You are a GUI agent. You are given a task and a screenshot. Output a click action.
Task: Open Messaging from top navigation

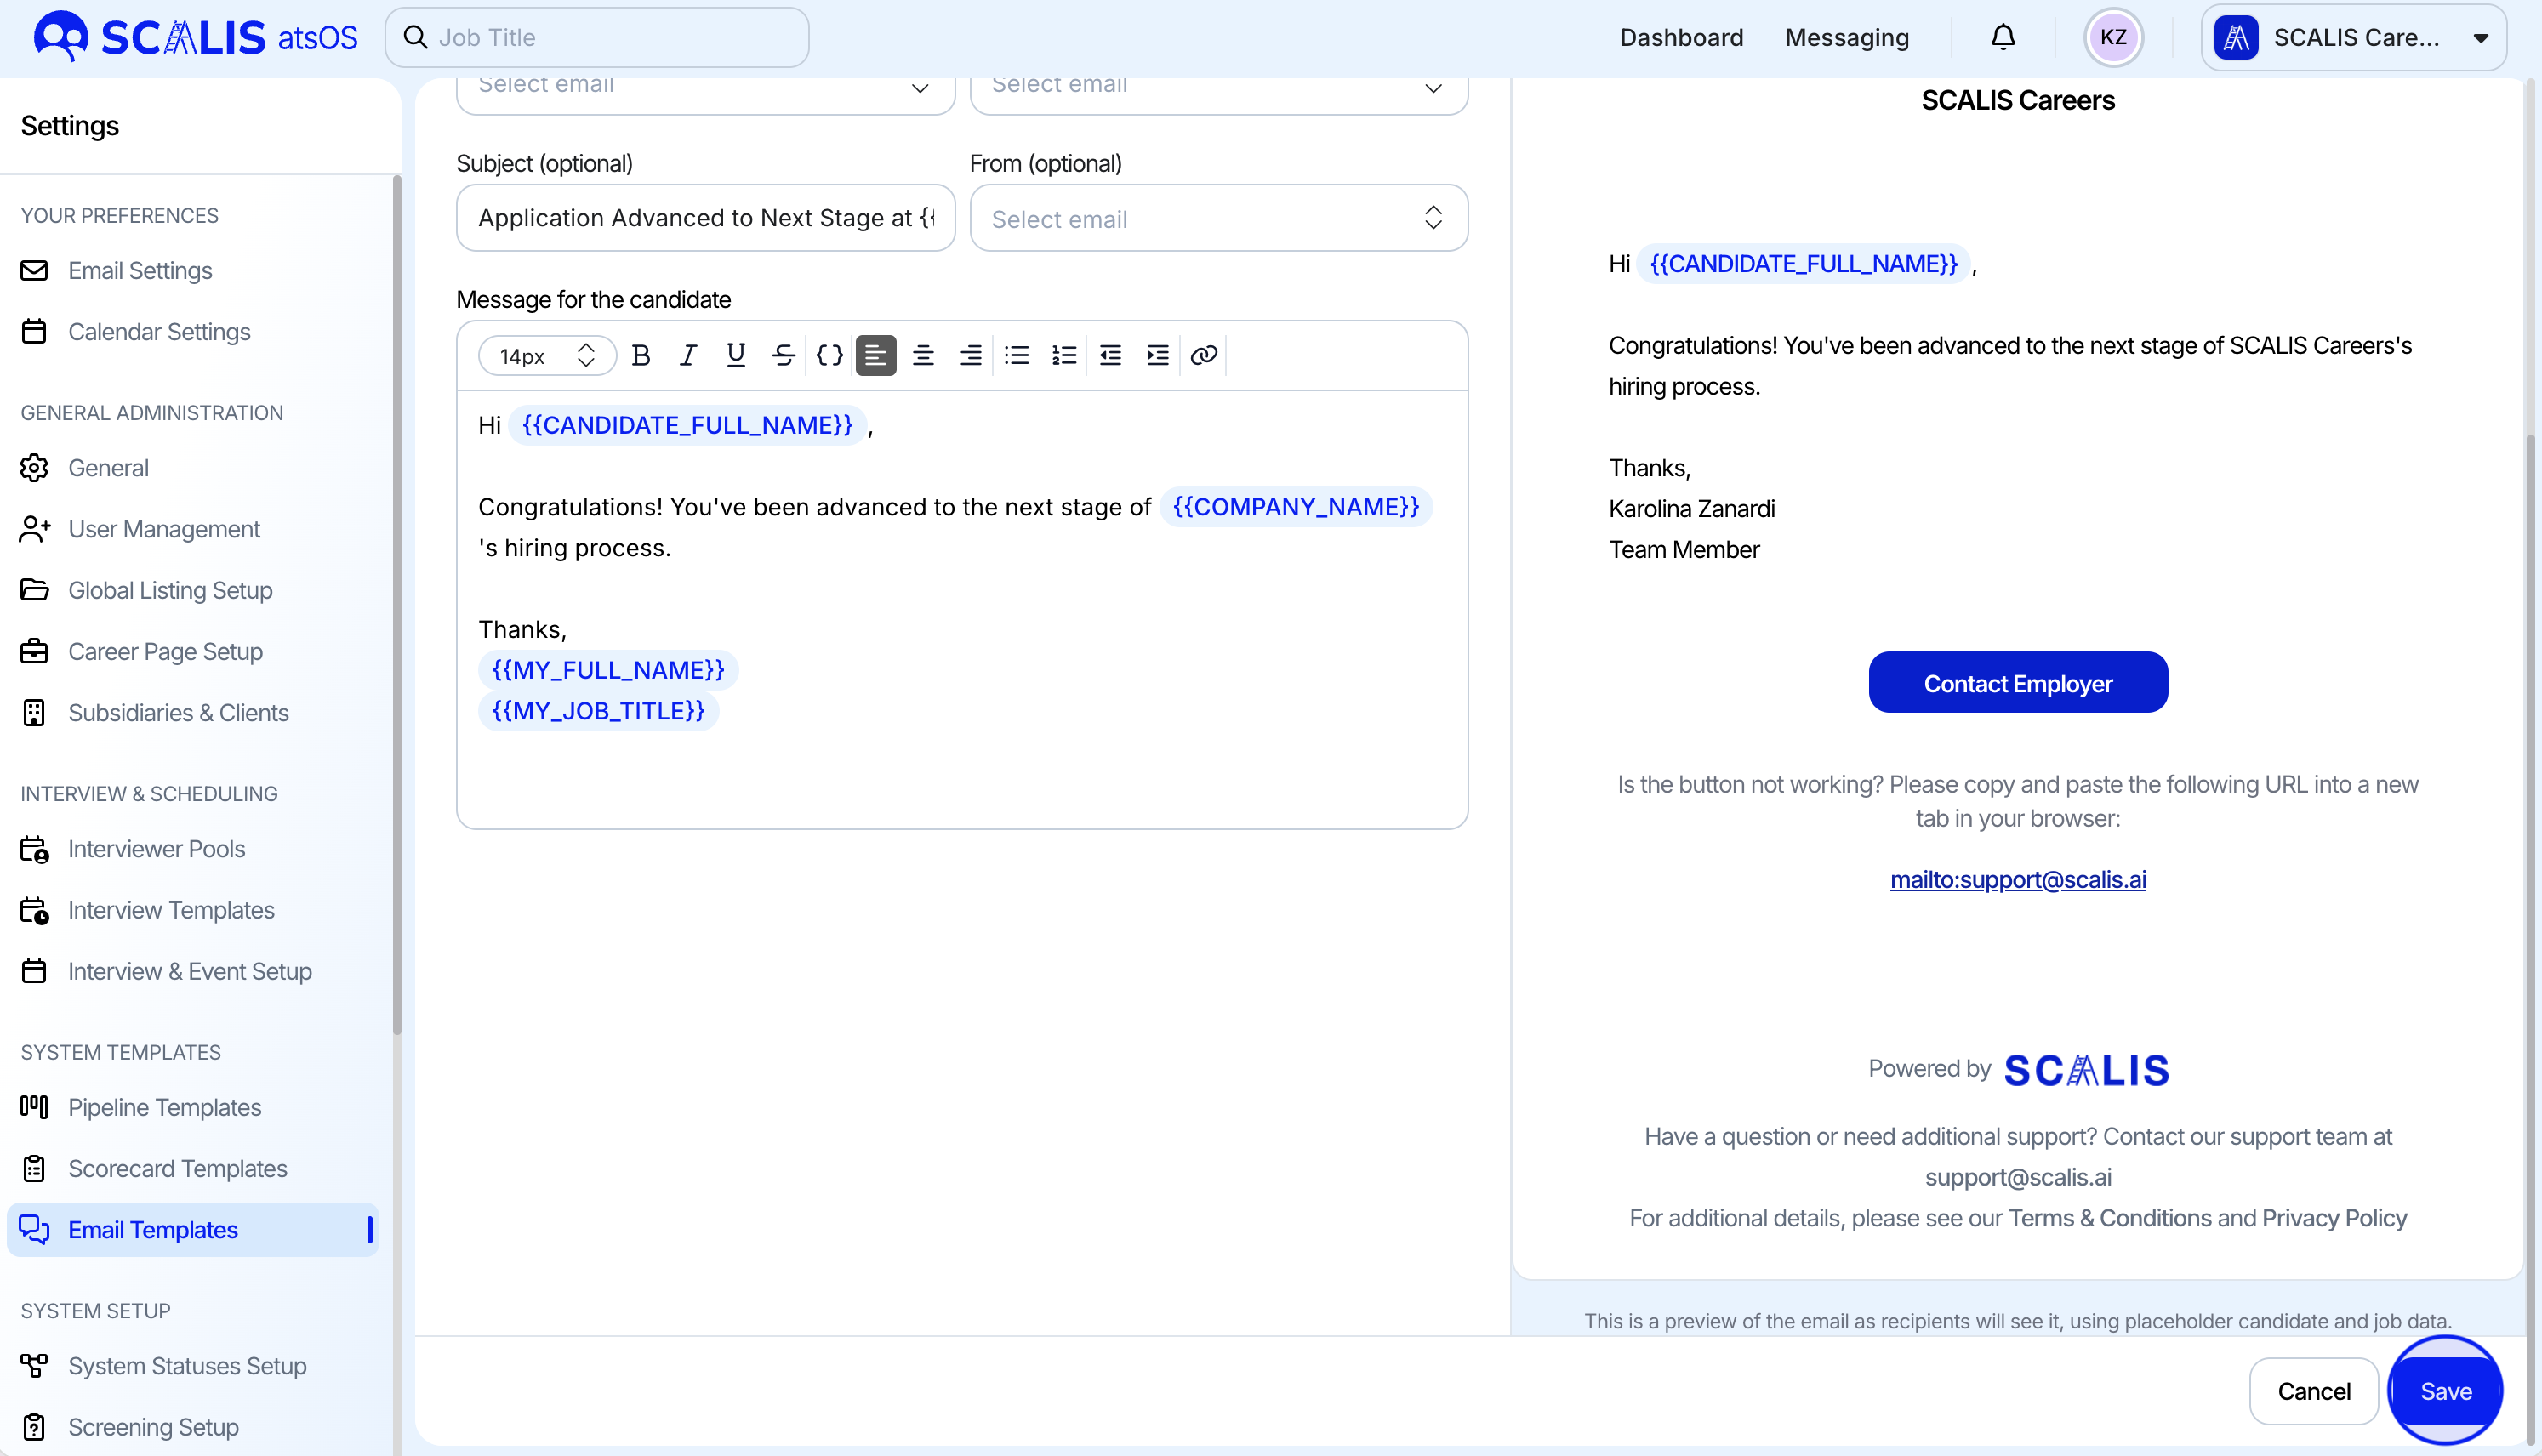pyautogui.click(x=1846, y=38)
